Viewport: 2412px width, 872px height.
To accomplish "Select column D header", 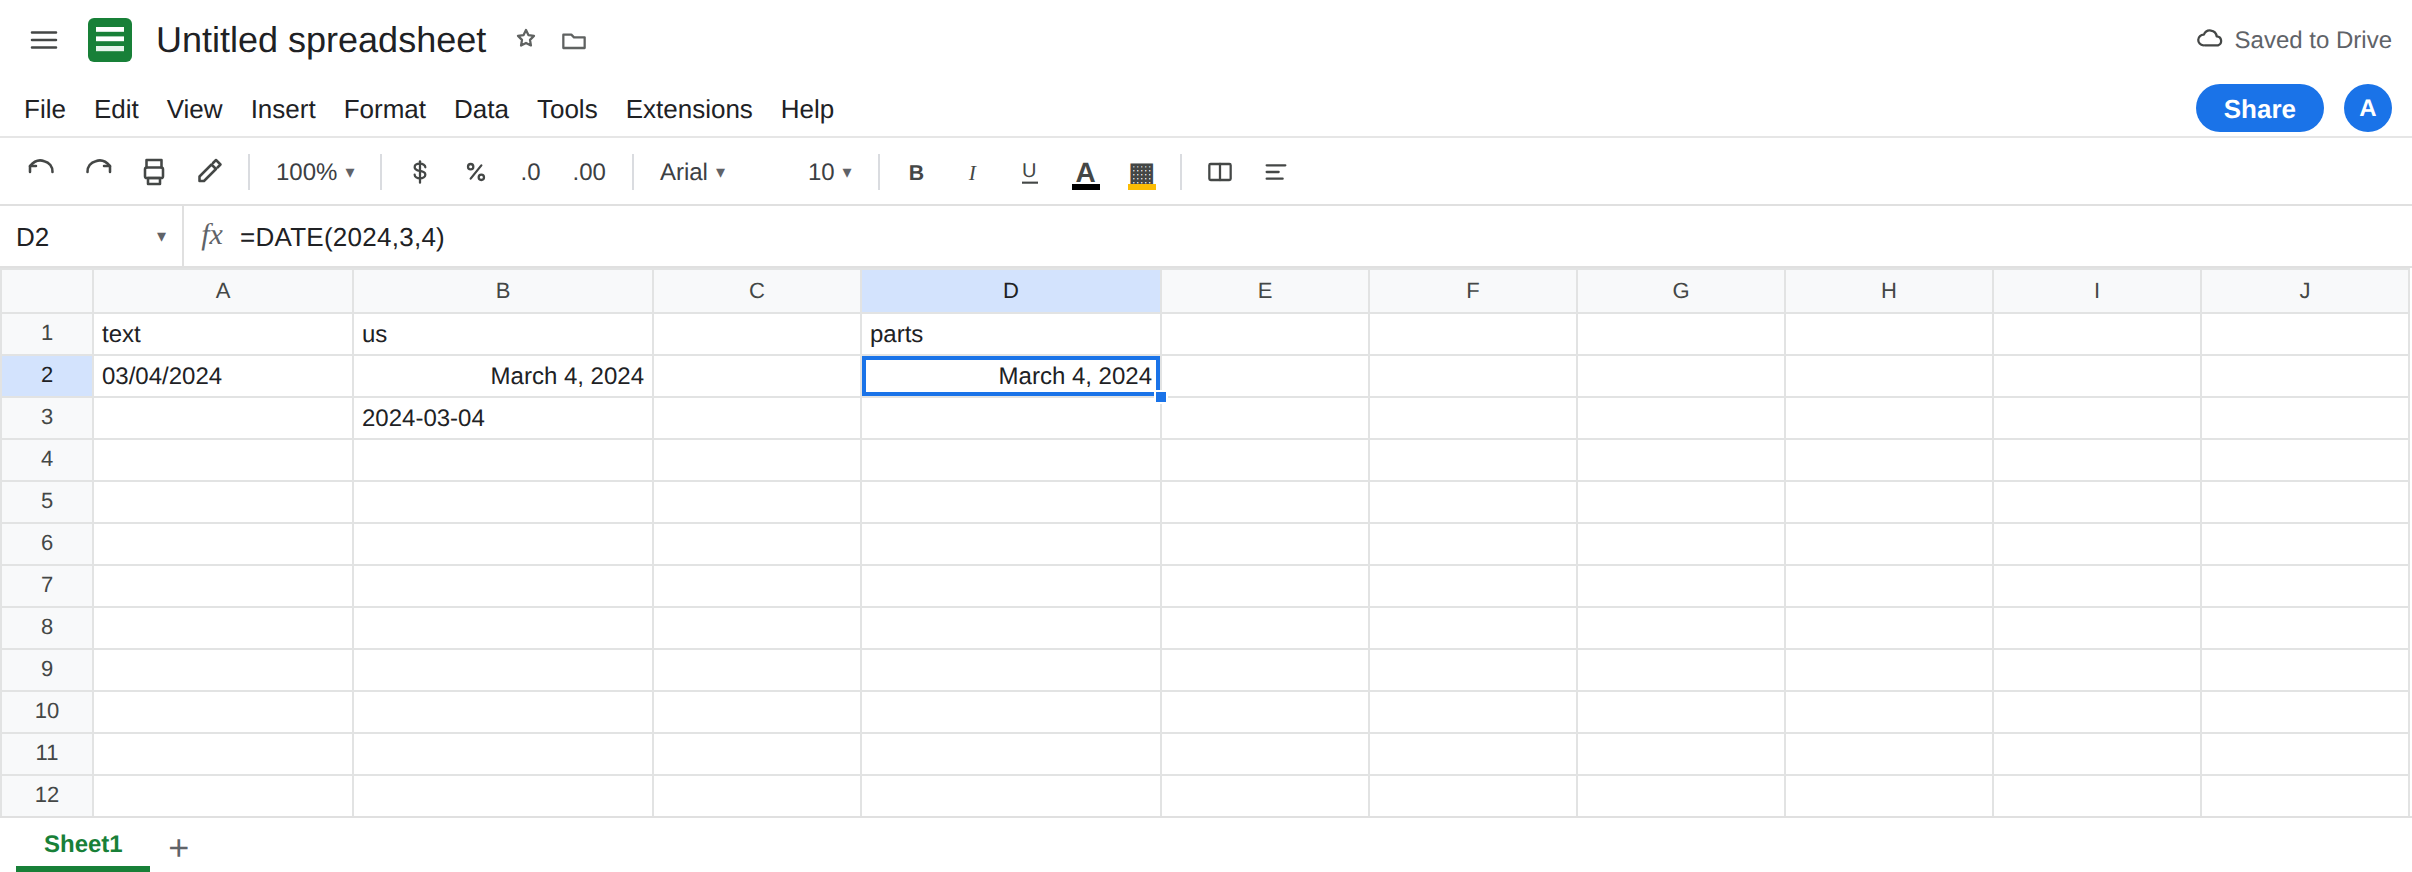I will pyautogui.click(x=1011, y=291).
